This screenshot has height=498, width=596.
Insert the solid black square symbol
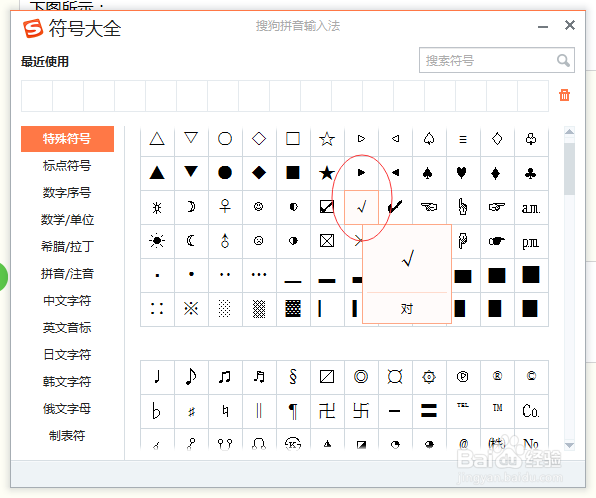[x=293, y=173]
